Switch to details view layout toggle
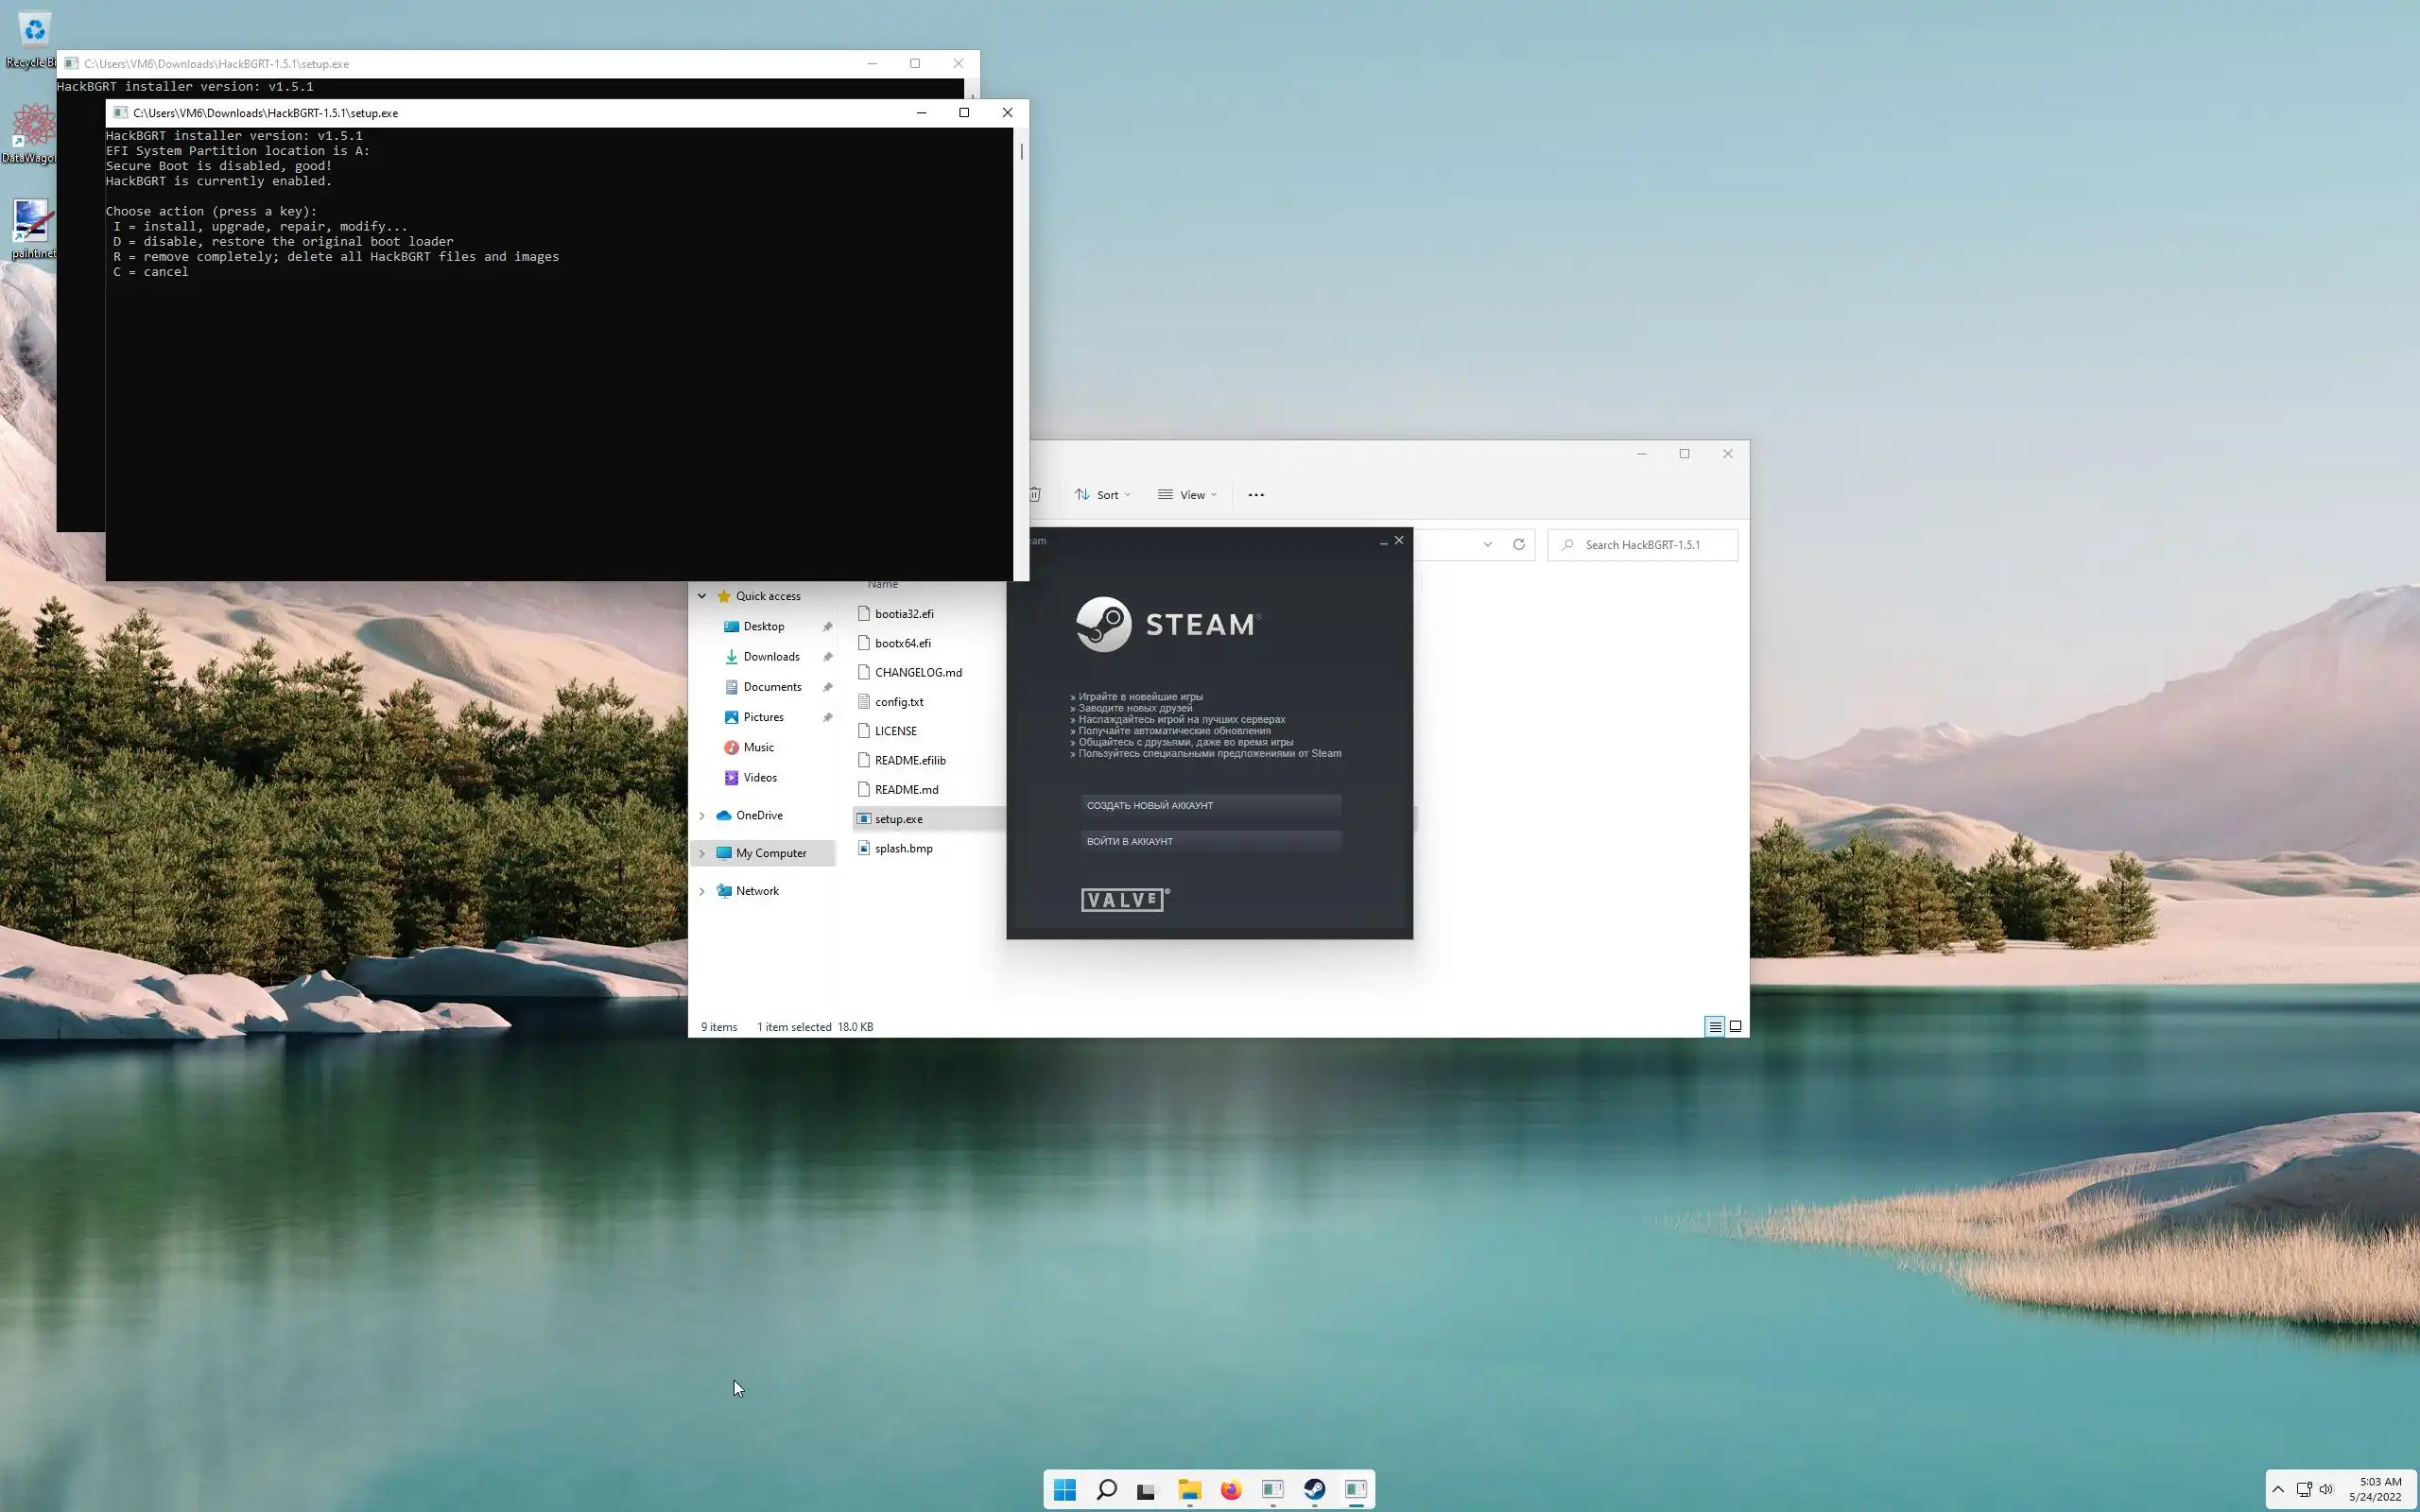This screenshot has width=2420, height=1512. pyautogui.click(x=1714, y=1026)
